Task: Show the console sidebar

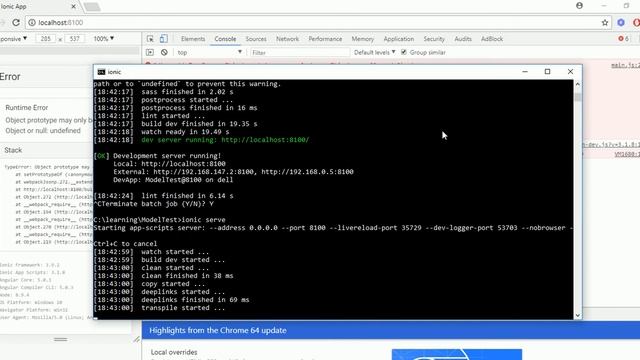Action: pyautogui.click(x=150, y=52)
